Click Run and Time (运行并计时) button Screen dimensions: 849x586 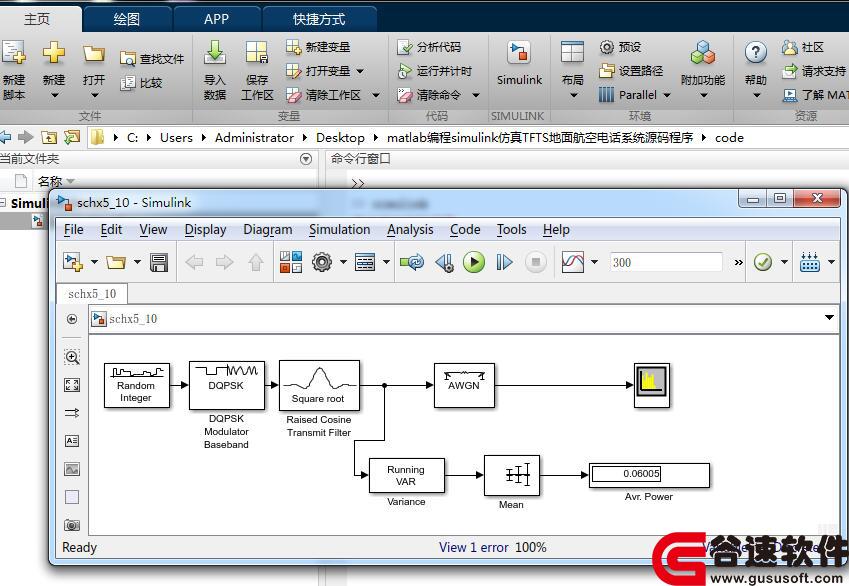[434, 71]
